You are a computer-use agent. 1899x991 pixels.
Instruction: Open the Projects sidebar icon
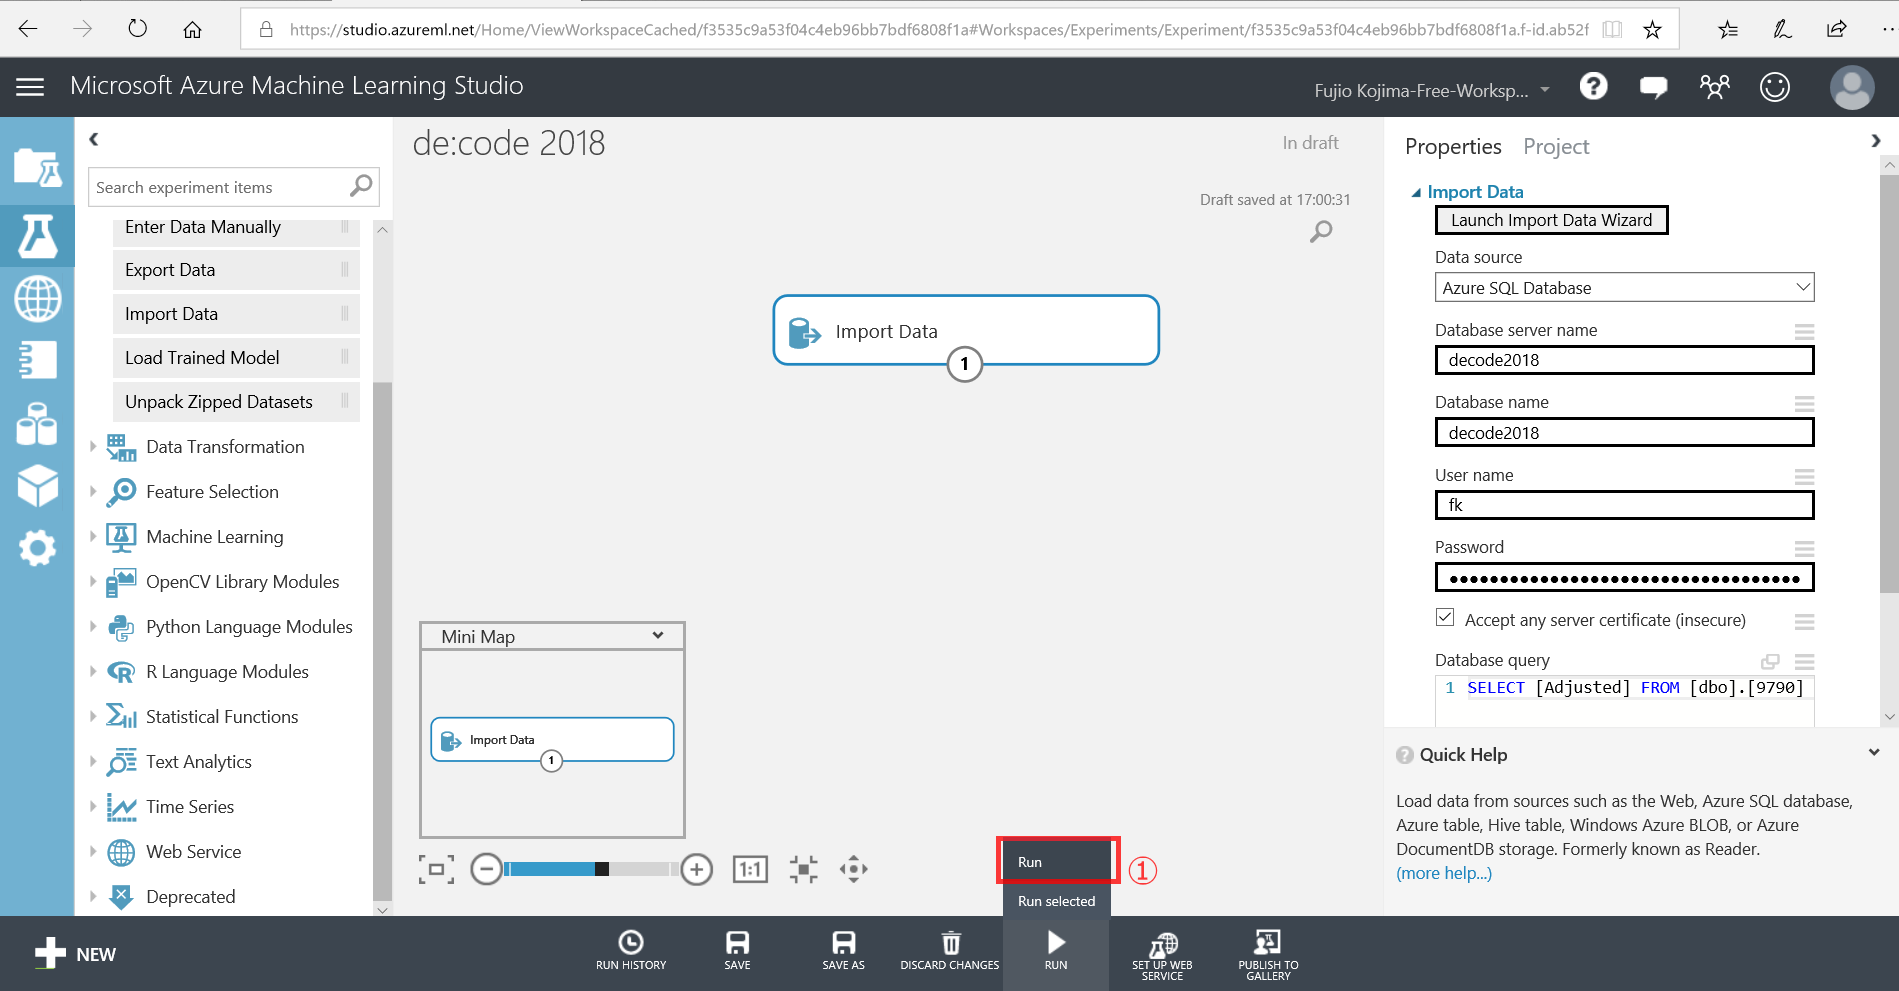(37, 168)
